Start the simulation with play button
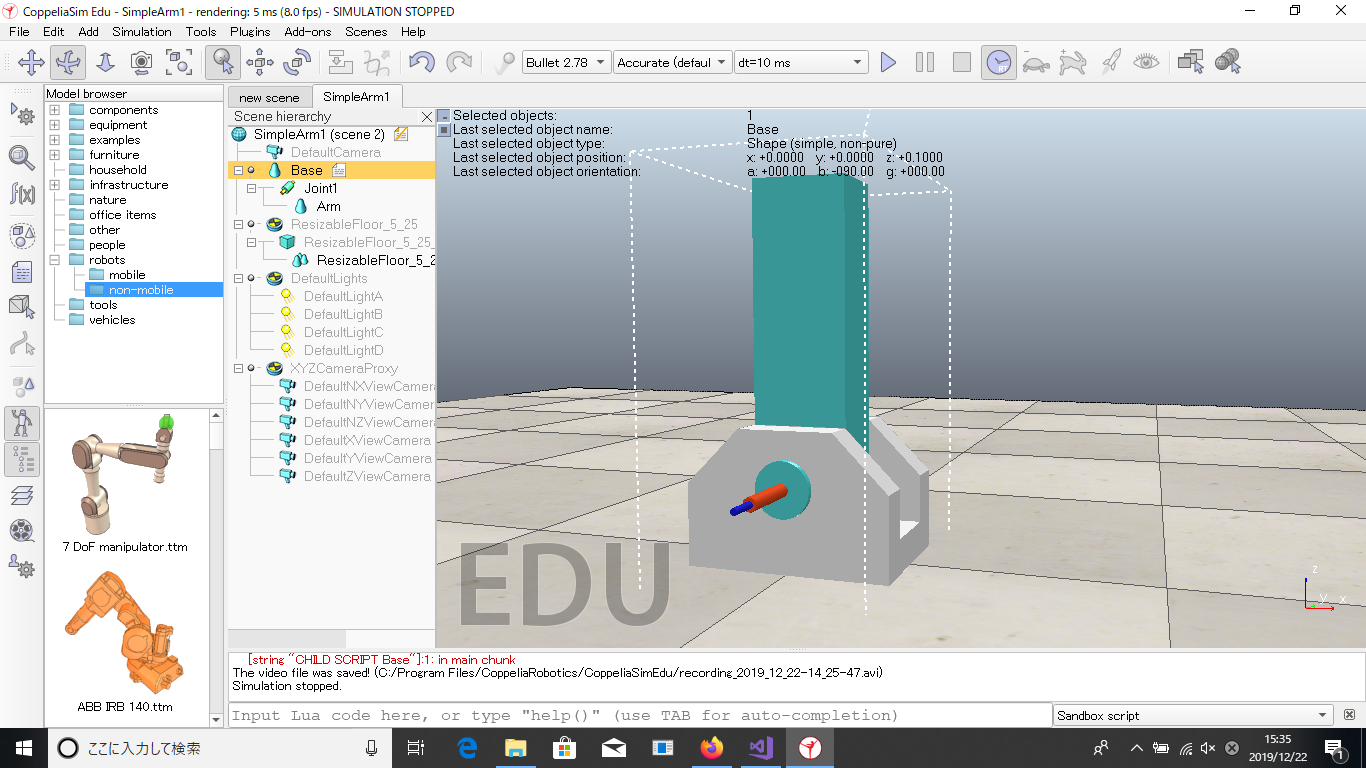This screenshot has height=768, width=1366. (x=888, y=62)
